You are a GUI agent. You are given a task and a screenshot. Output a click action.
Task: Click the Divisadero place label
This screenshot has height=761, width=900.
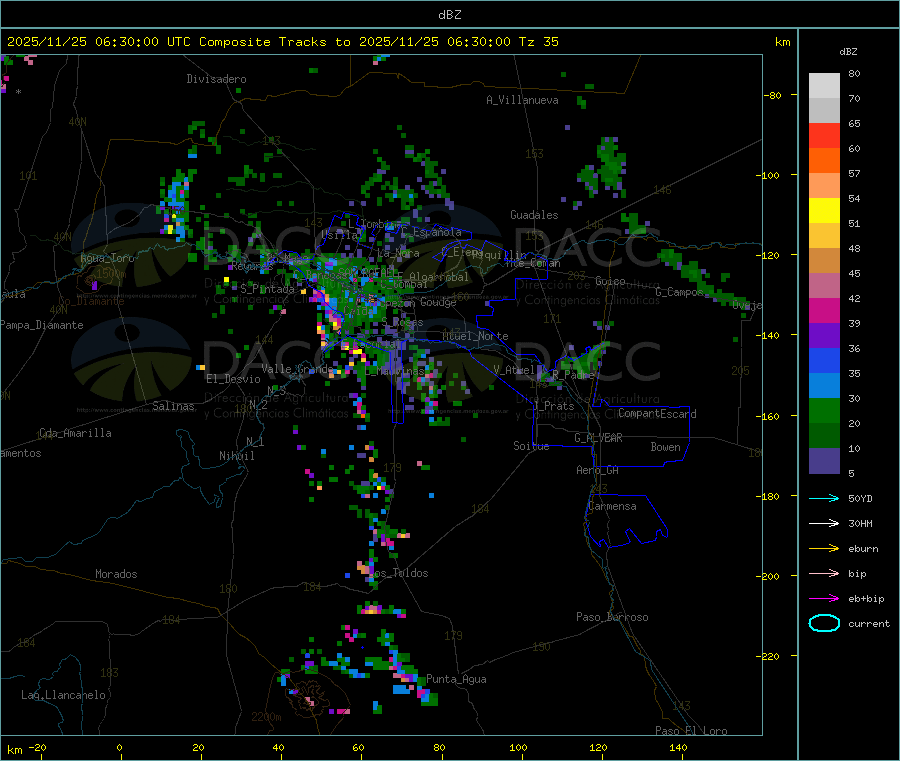click(216, 79)
